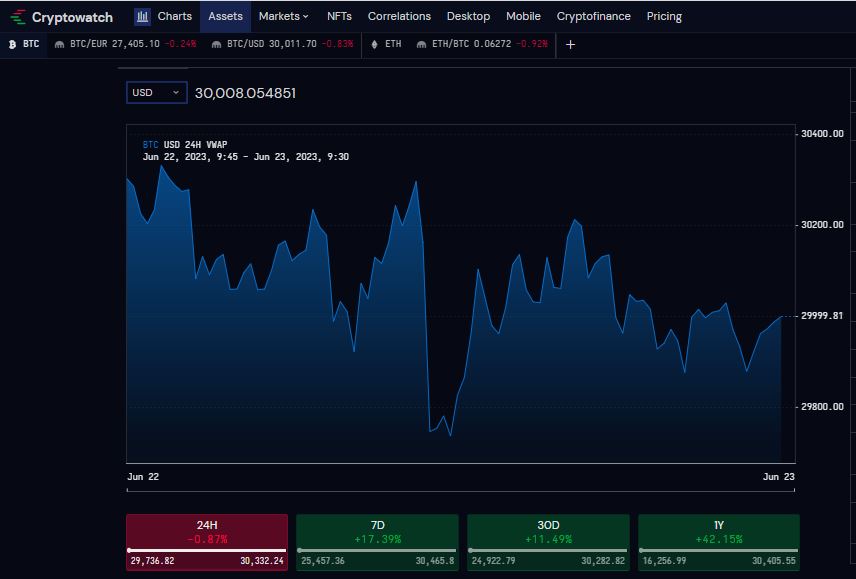The height and width of the screenshot is (579, 856).
Task: Select the BTC/EUR 27,405.10 ticker
Action: click(x=126, y=44)
